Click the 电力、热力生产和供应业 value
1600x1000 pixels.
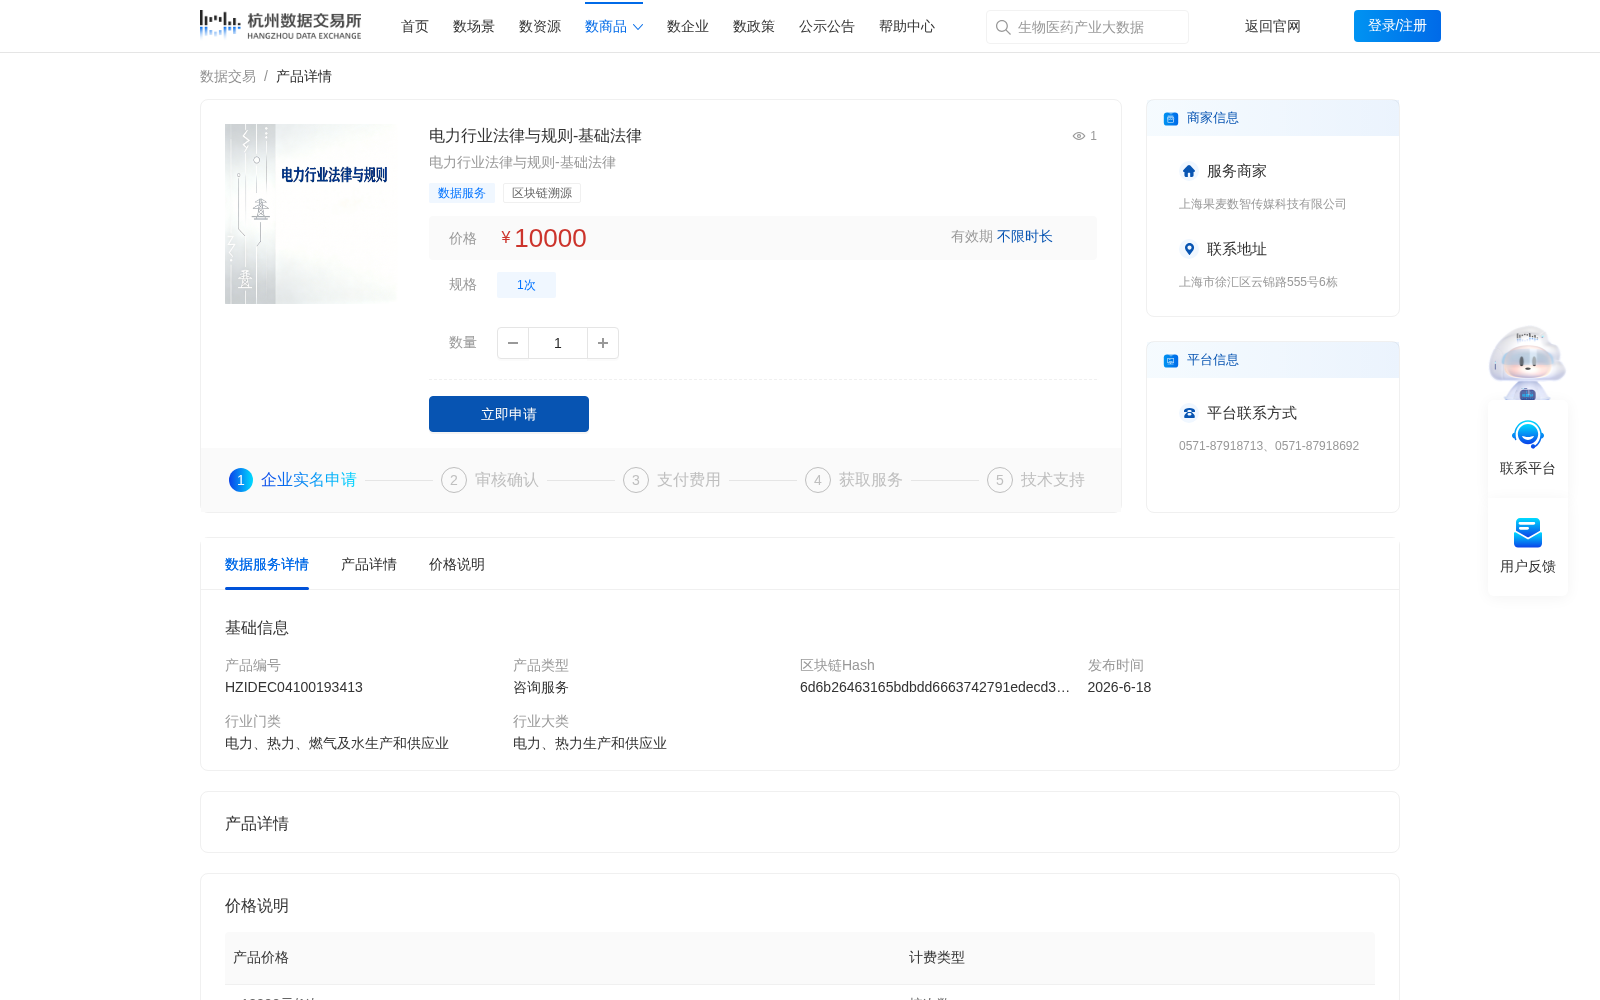[x=590, y=744]
